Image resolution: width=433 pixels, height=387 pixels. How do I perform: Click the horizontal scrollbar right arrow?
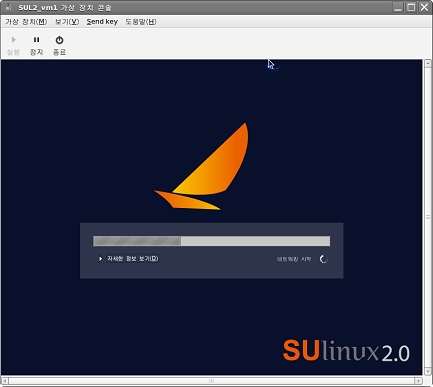(418, 381)
